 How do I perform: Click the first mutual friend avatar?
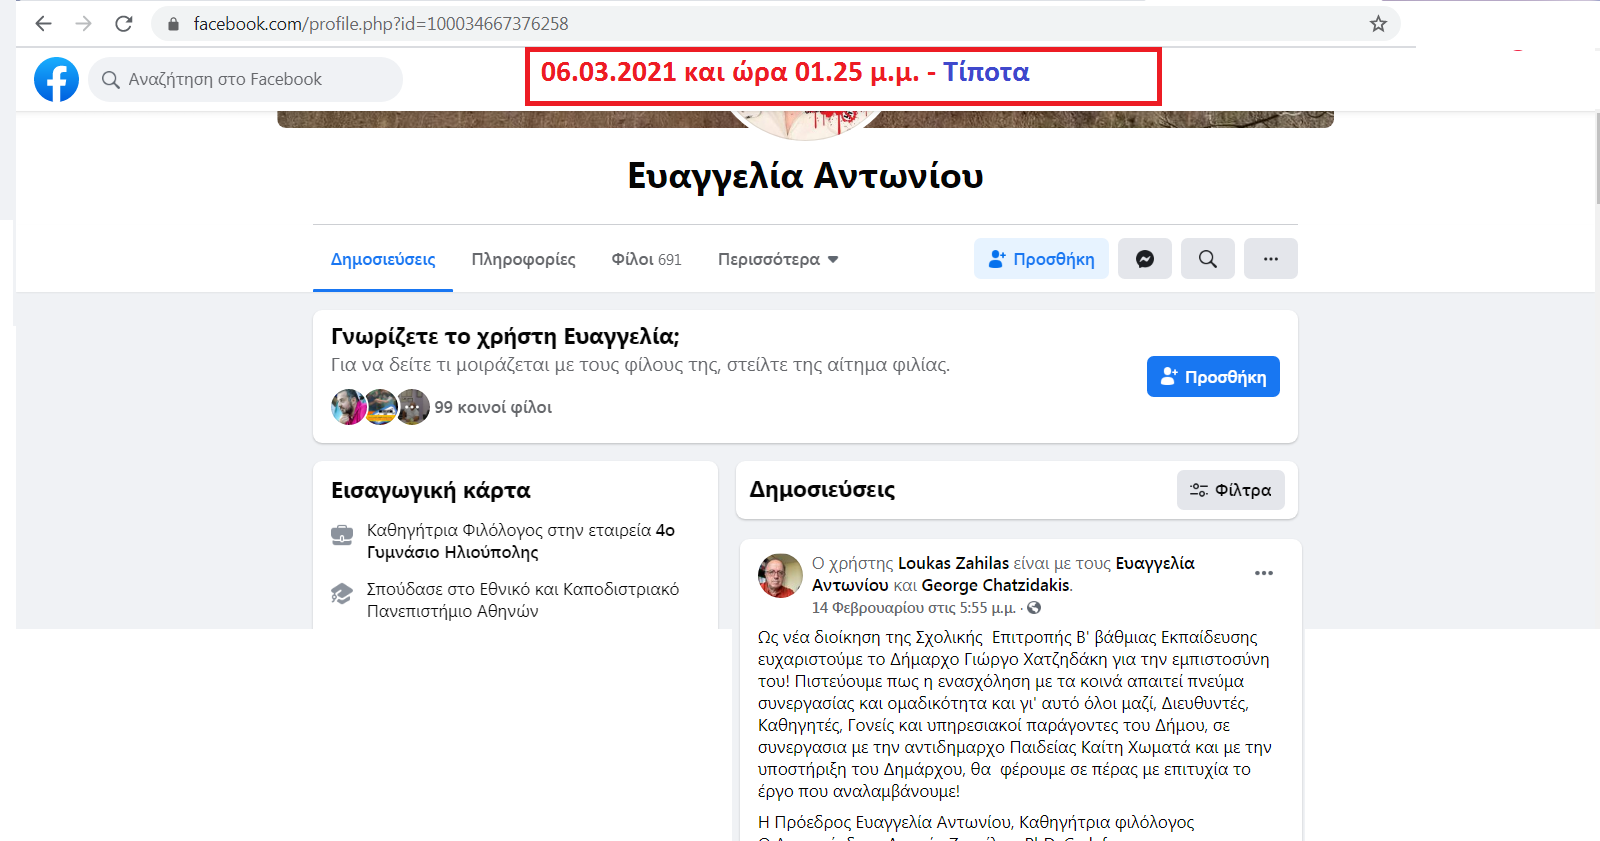tap(348, 407)
